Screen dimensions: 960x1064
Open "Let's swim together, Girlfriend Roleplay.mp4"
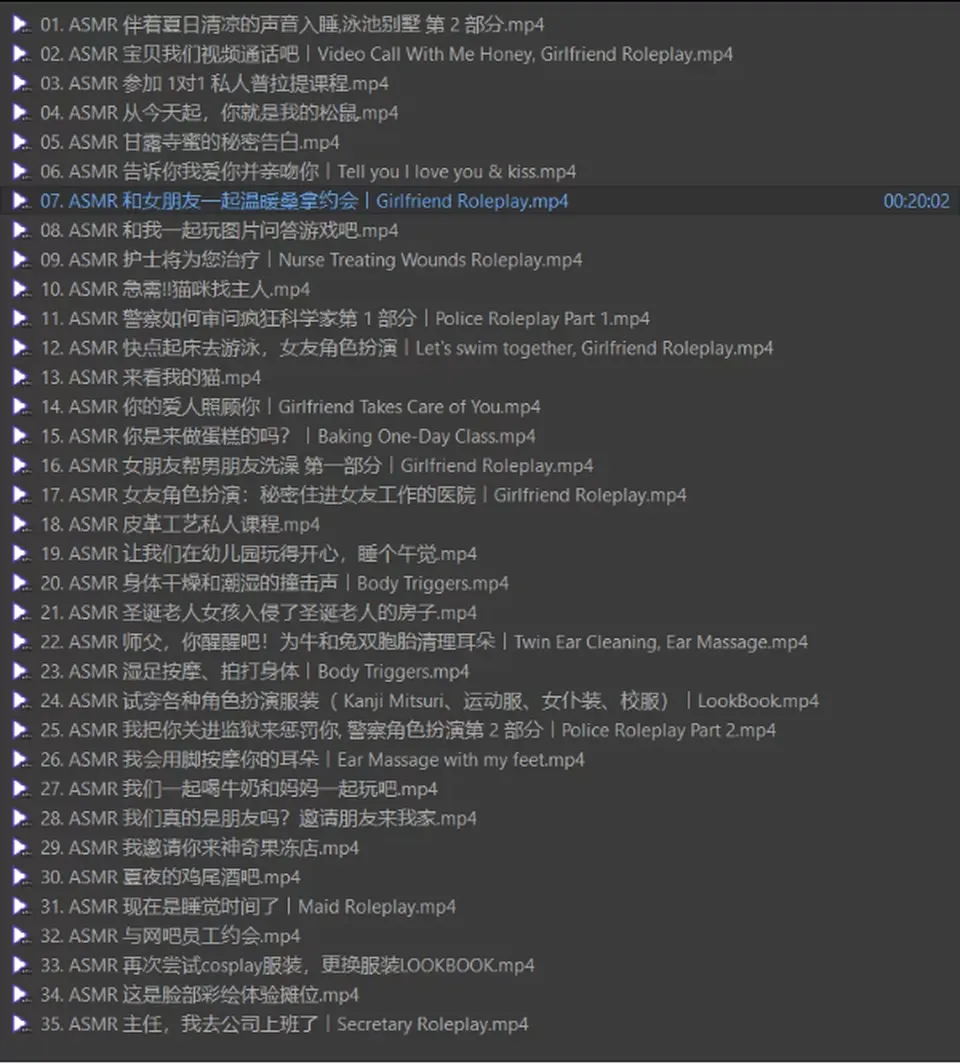[x=407, y=348]
